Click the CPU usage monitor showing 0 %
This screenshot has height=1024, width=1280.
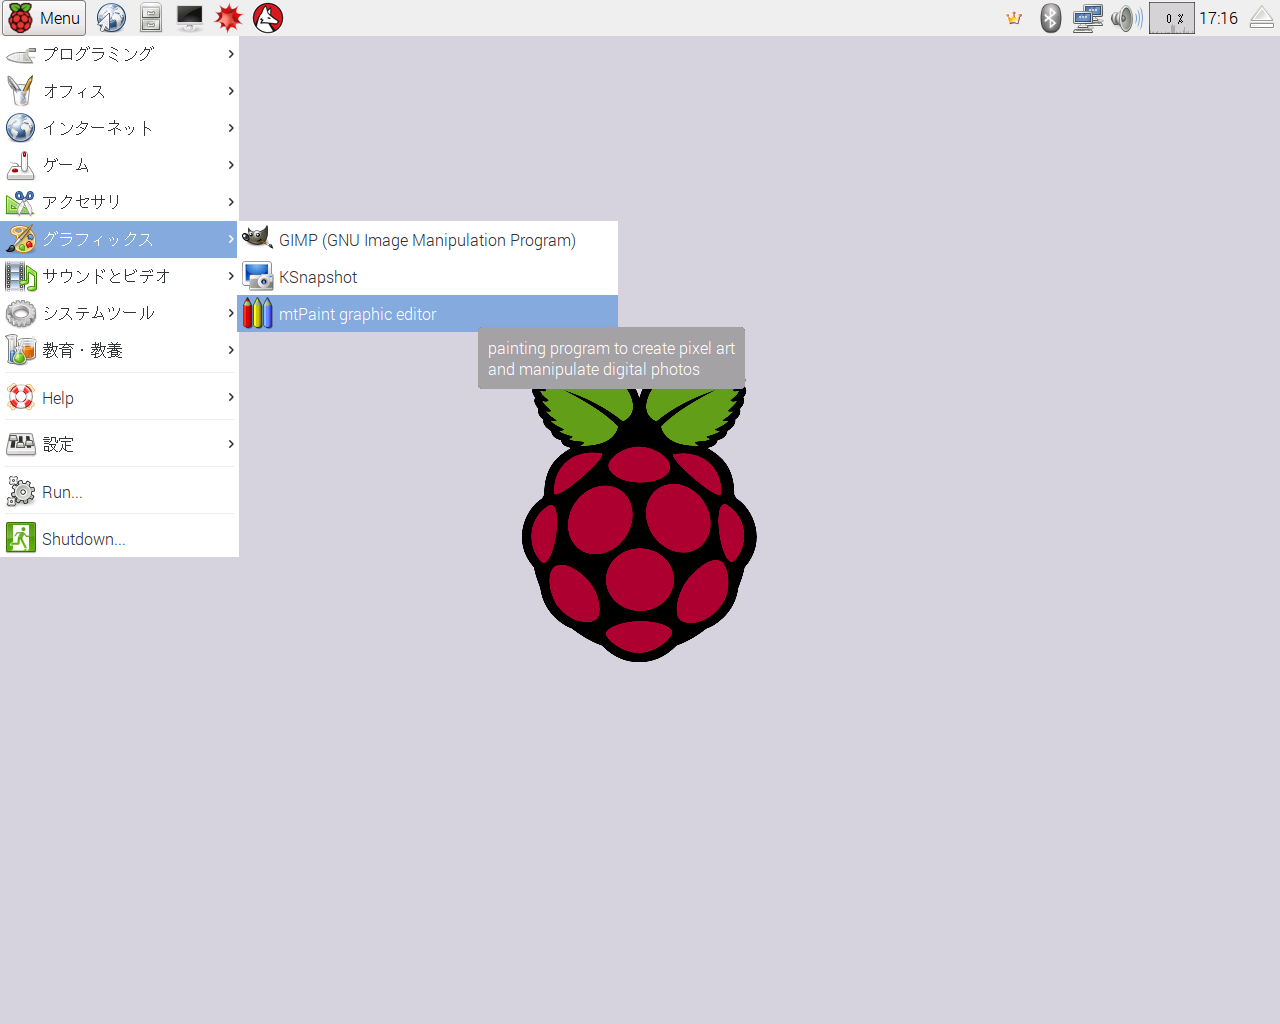click(1172, 18)
